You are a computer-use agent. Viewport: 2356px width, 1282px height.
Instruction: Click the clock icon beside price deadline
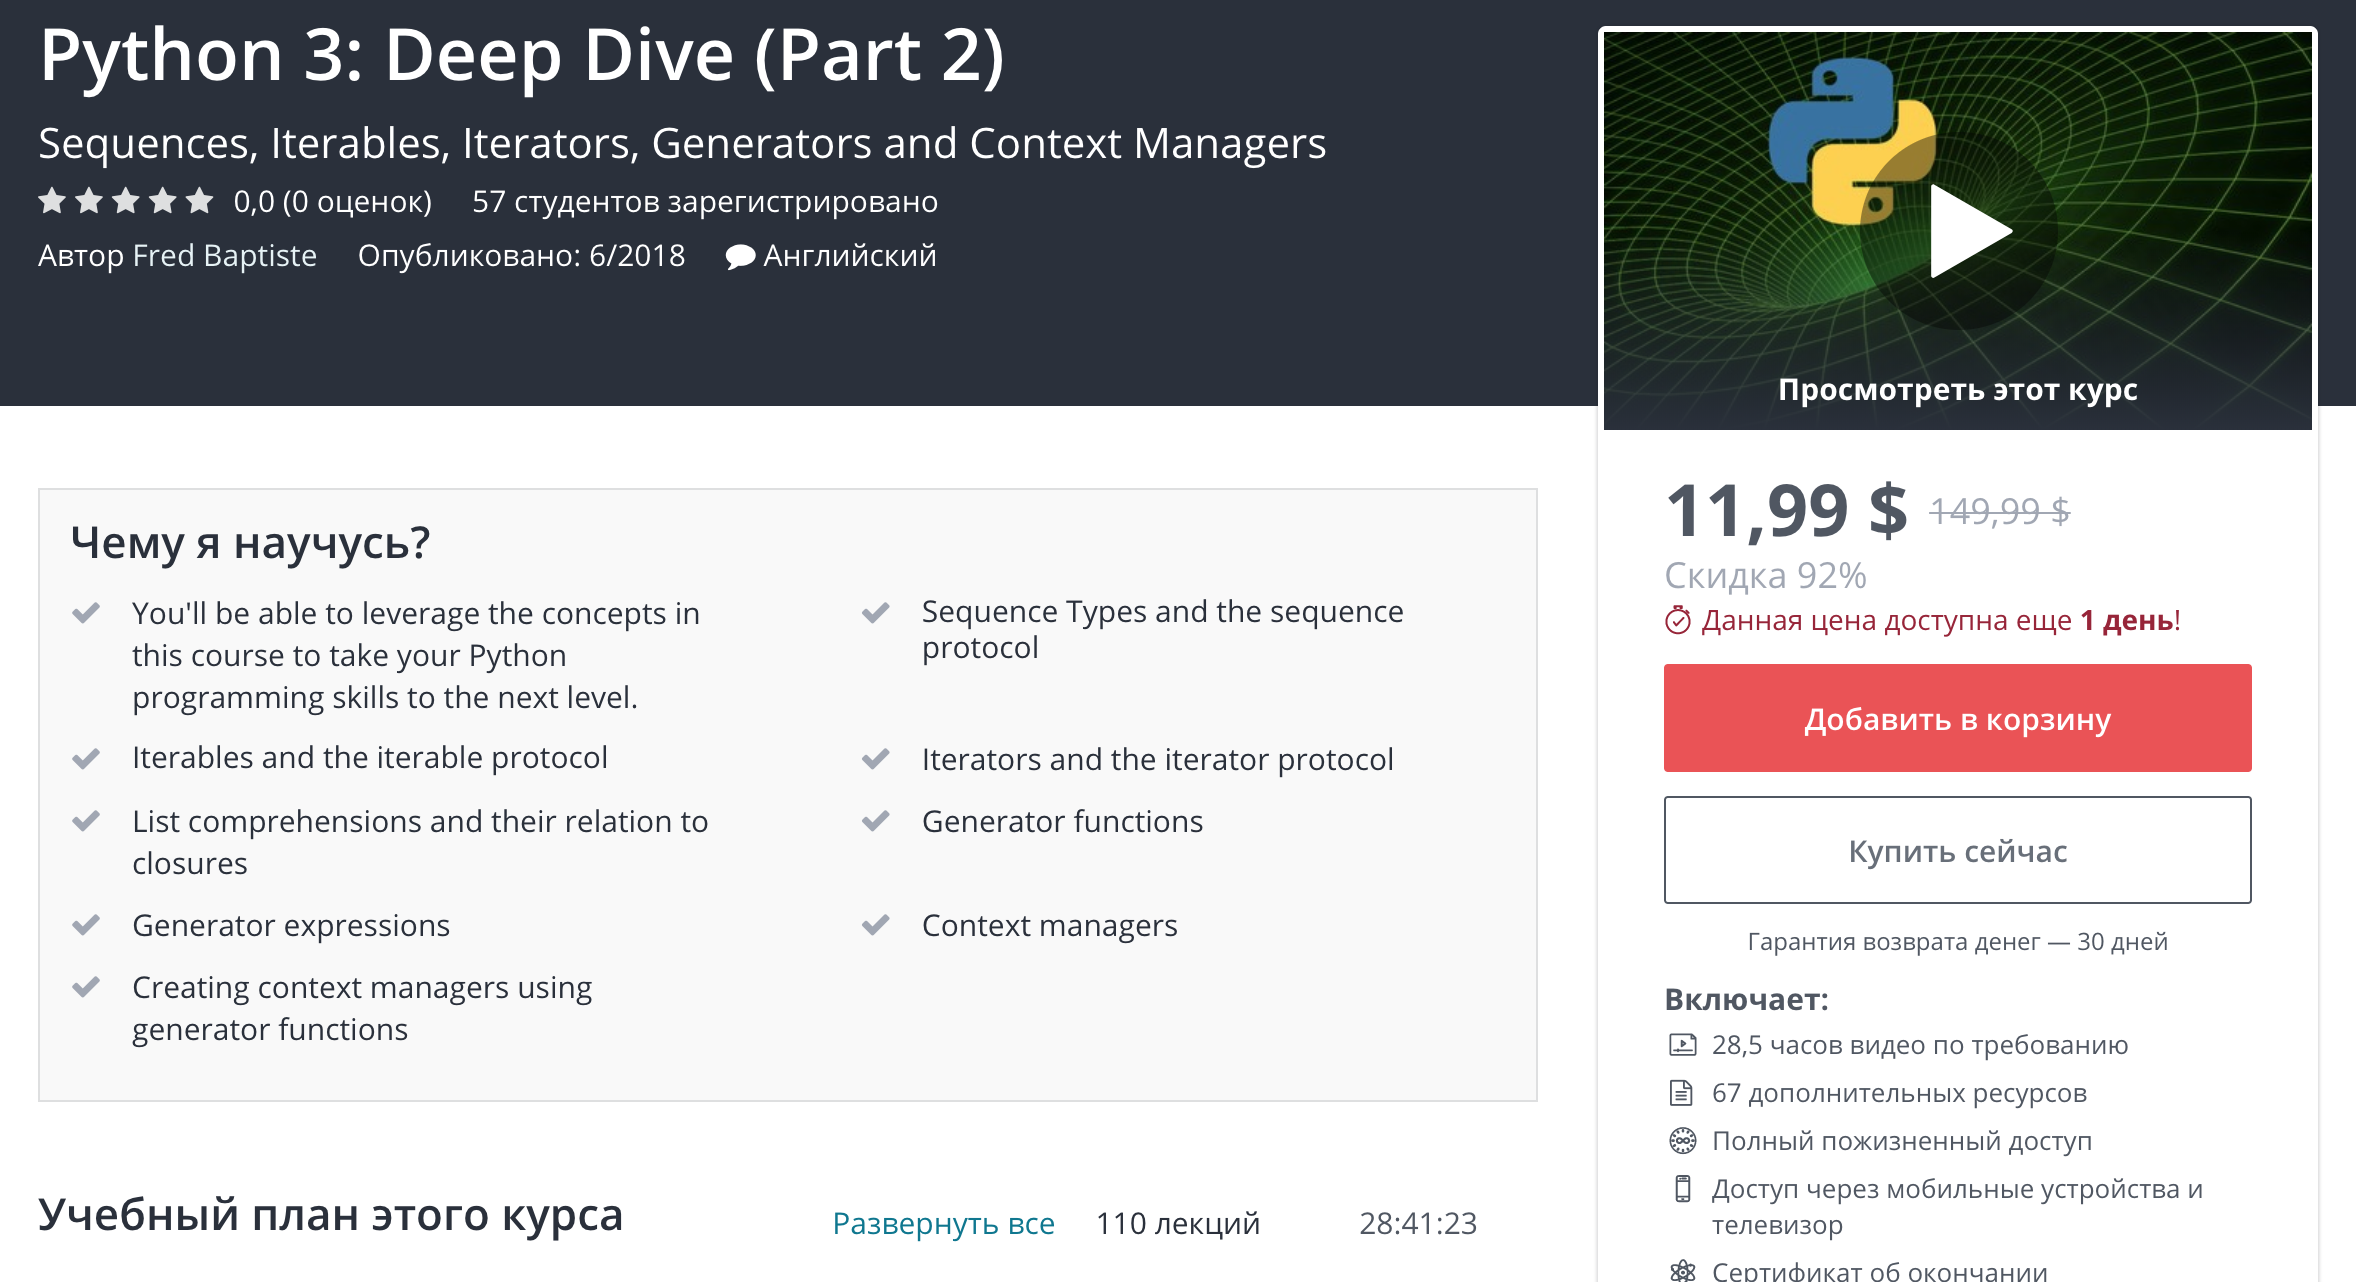pyautogui.click(x=1677, y=621)
